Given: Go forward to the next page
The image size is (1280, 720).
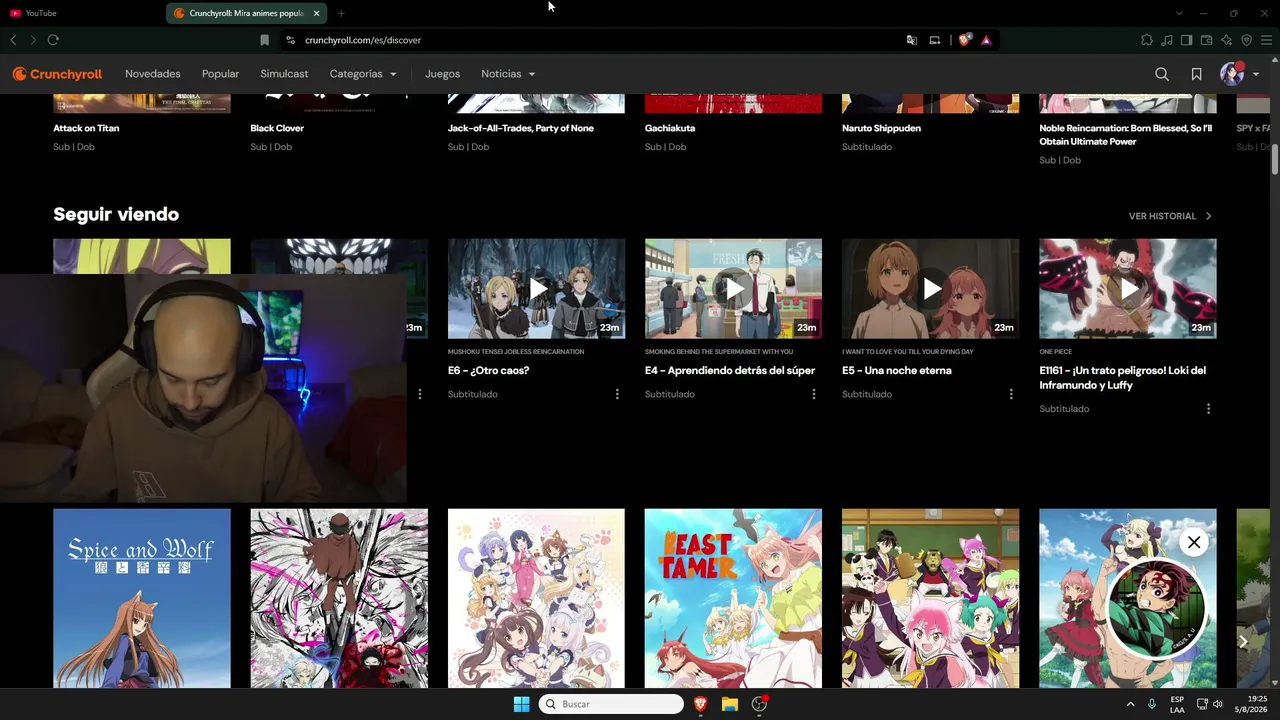Looking at the screenshot, I should click(33, 40).
